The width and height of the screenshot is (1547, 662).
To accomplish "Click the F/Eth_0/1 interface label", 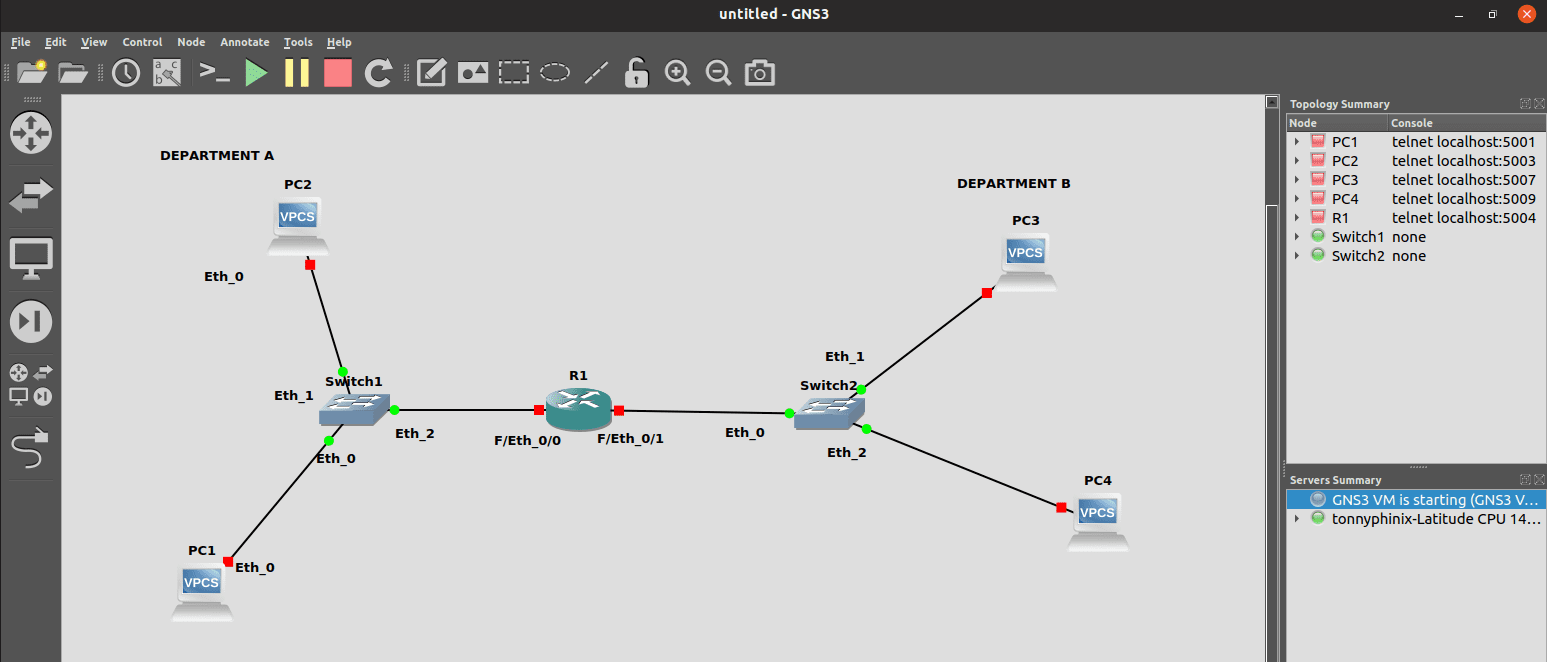I will coord(631,438).
